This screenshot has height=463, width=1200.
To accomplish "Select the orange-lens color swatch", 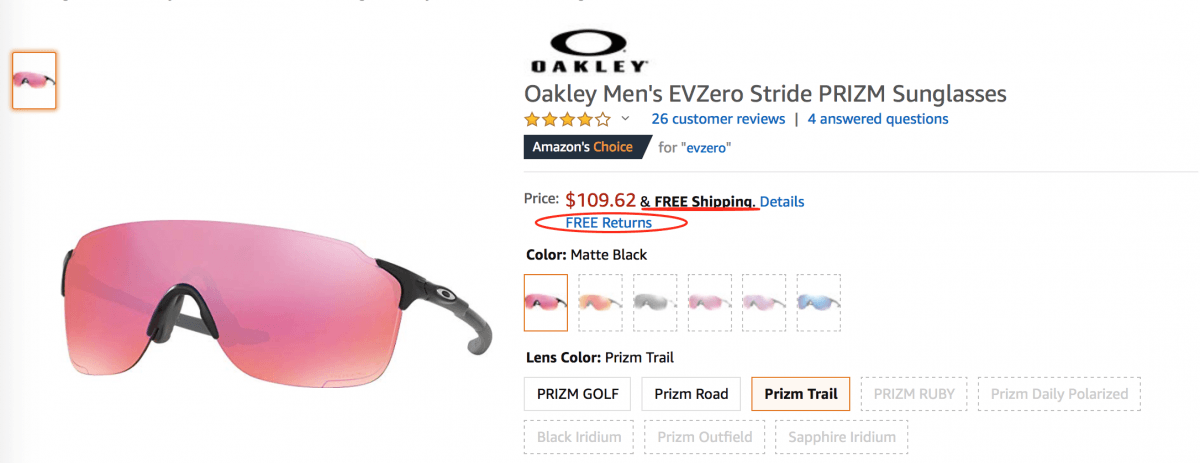I will point(600,303).
